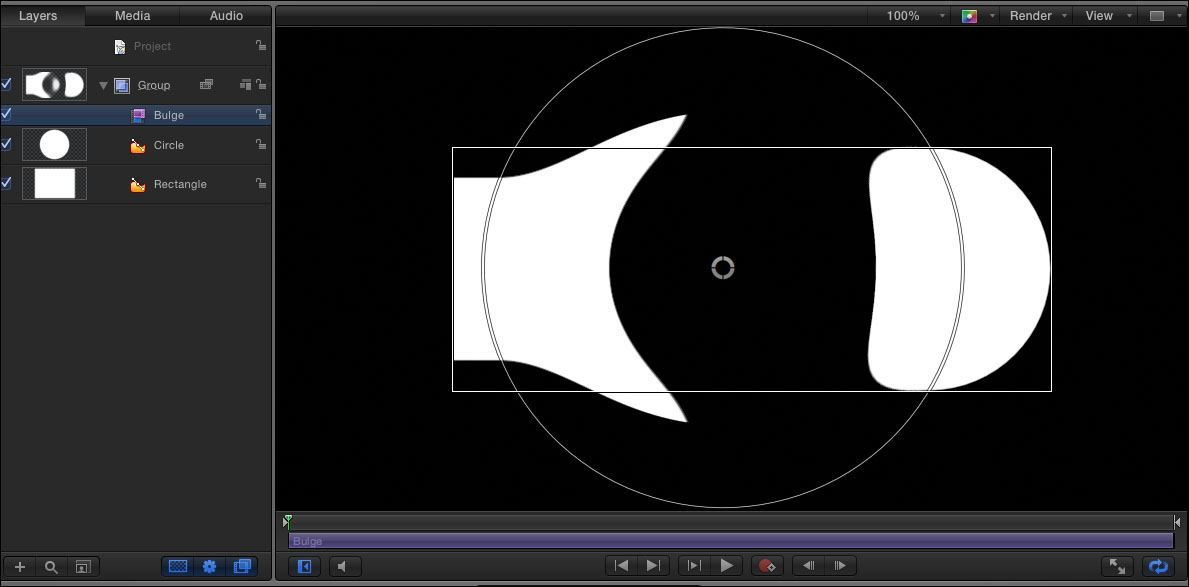Enable full-screen player mode
The height and width of the screenshot is (587, 1189).
point(1116,566)
